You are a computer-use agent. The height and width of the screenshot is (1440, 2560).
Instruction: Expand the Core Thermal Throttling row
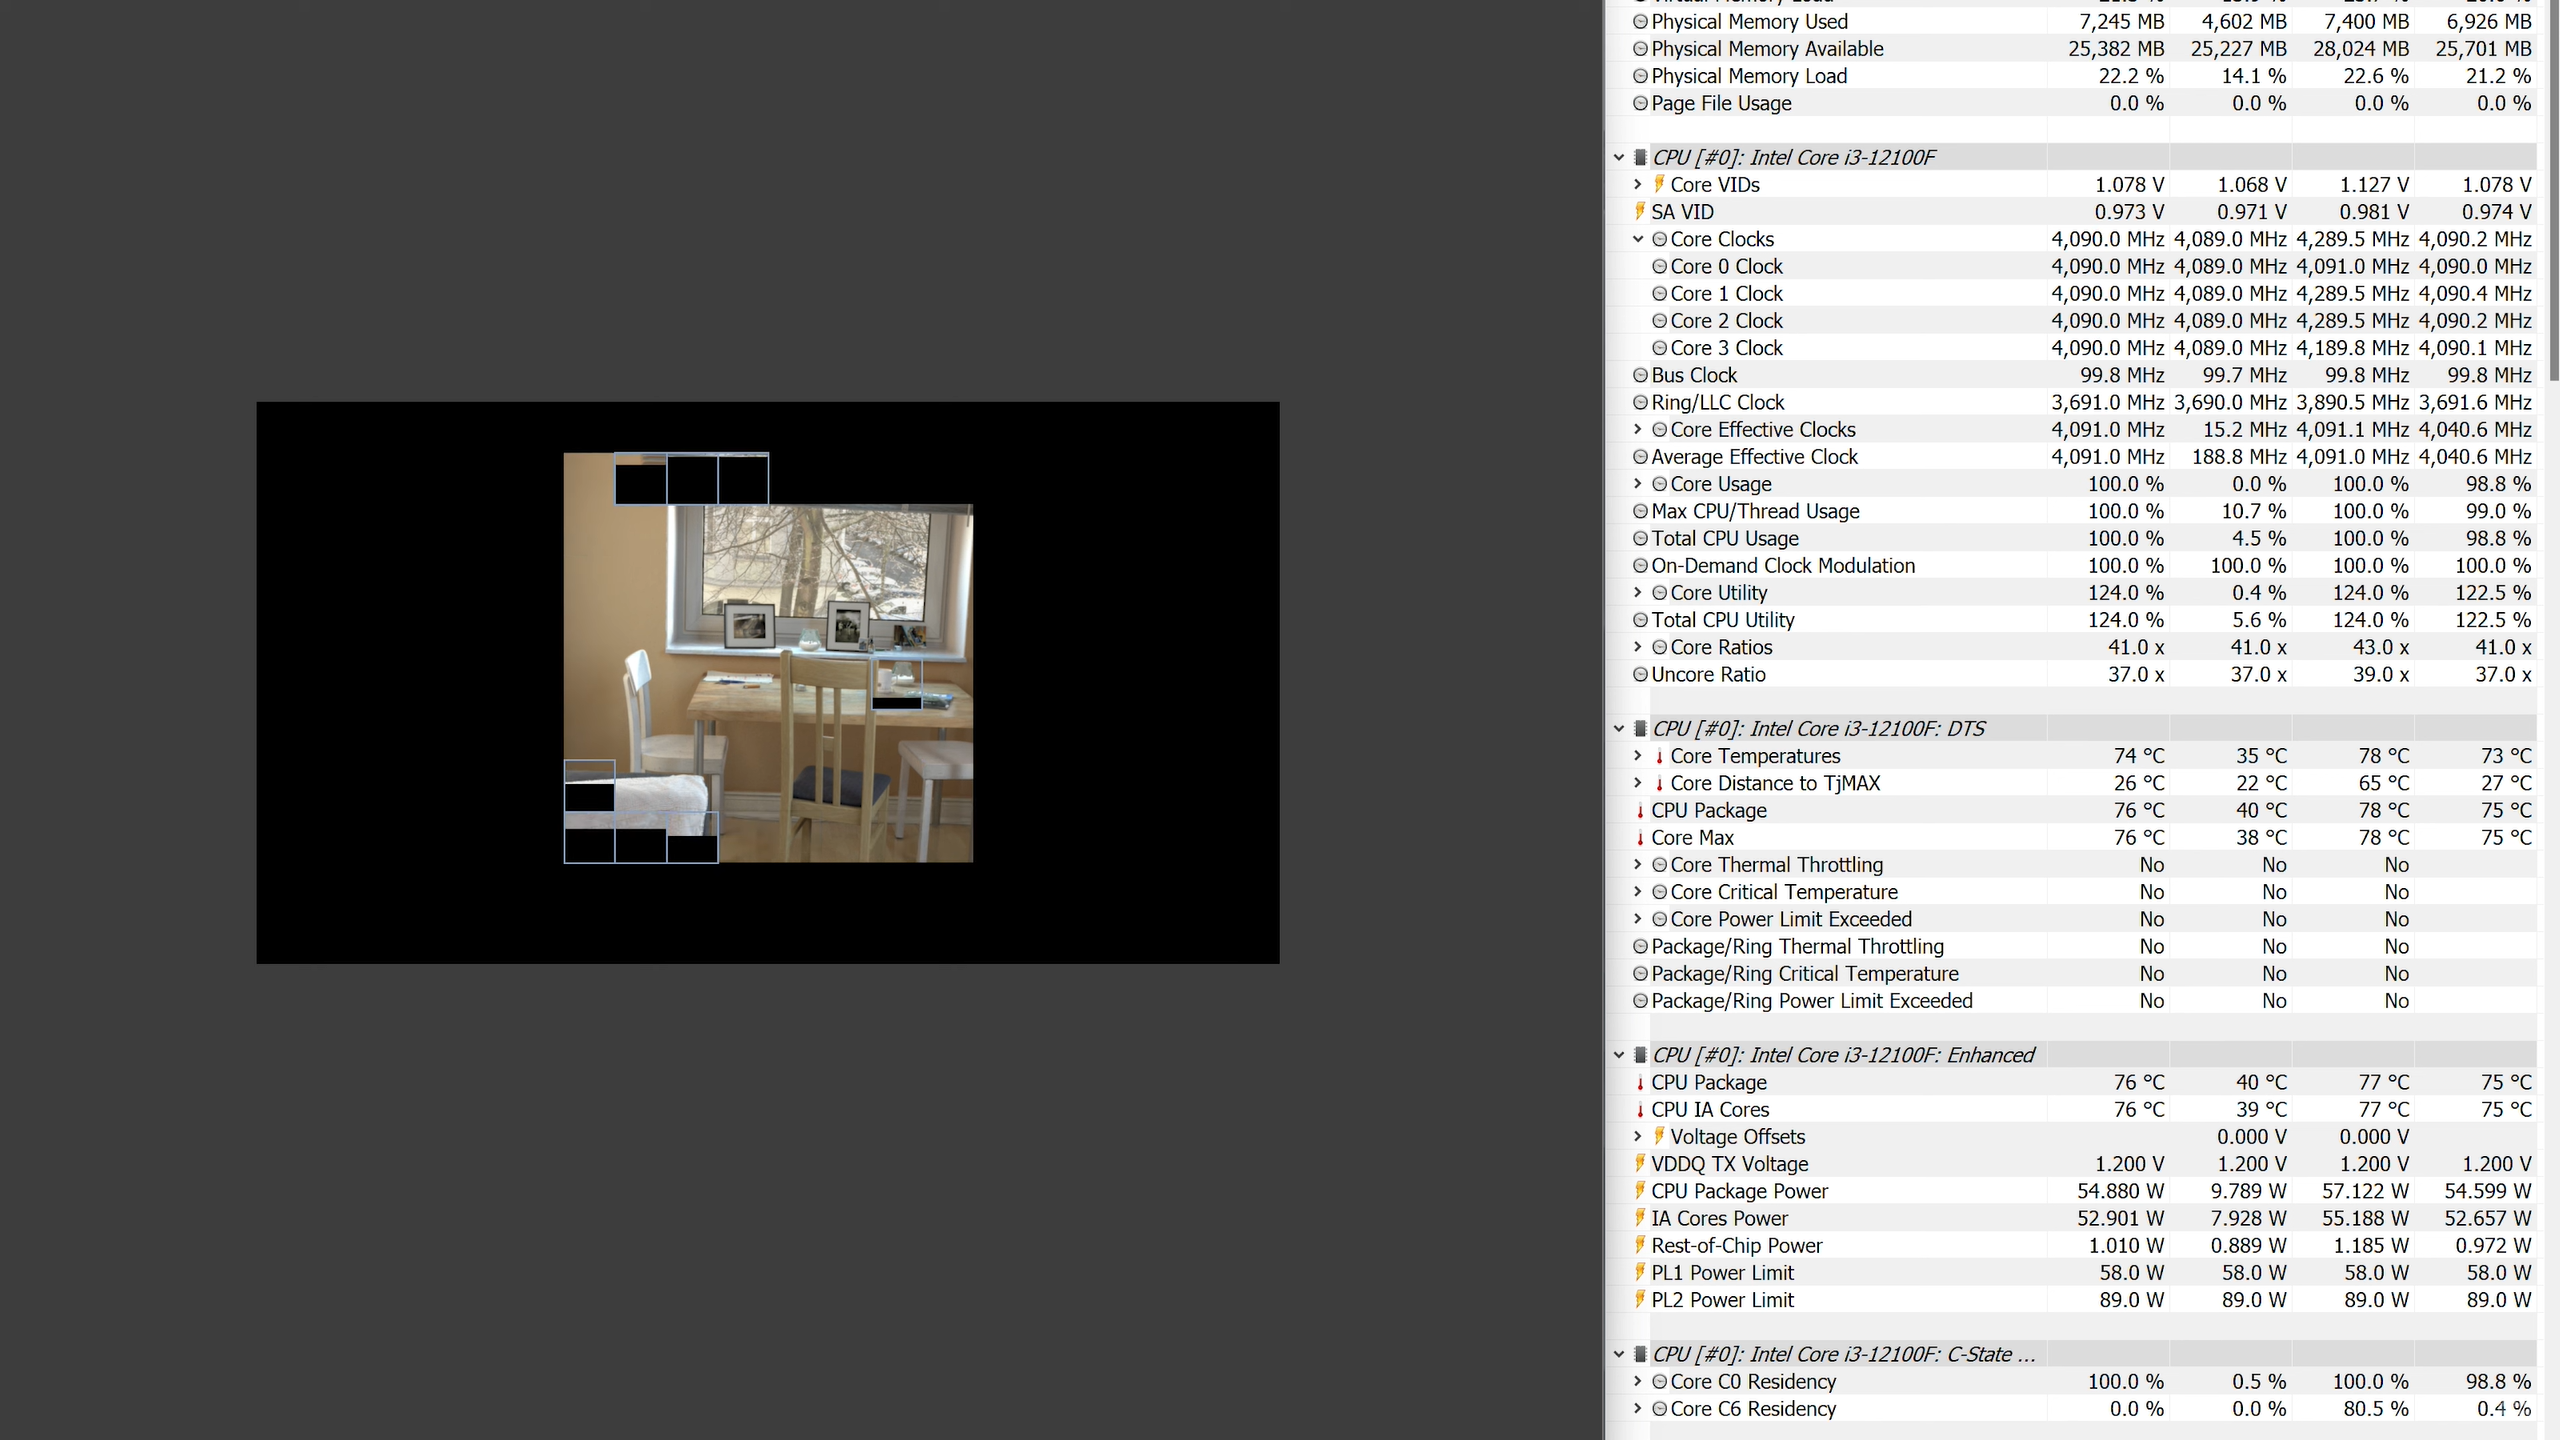tap(1638, 864)
